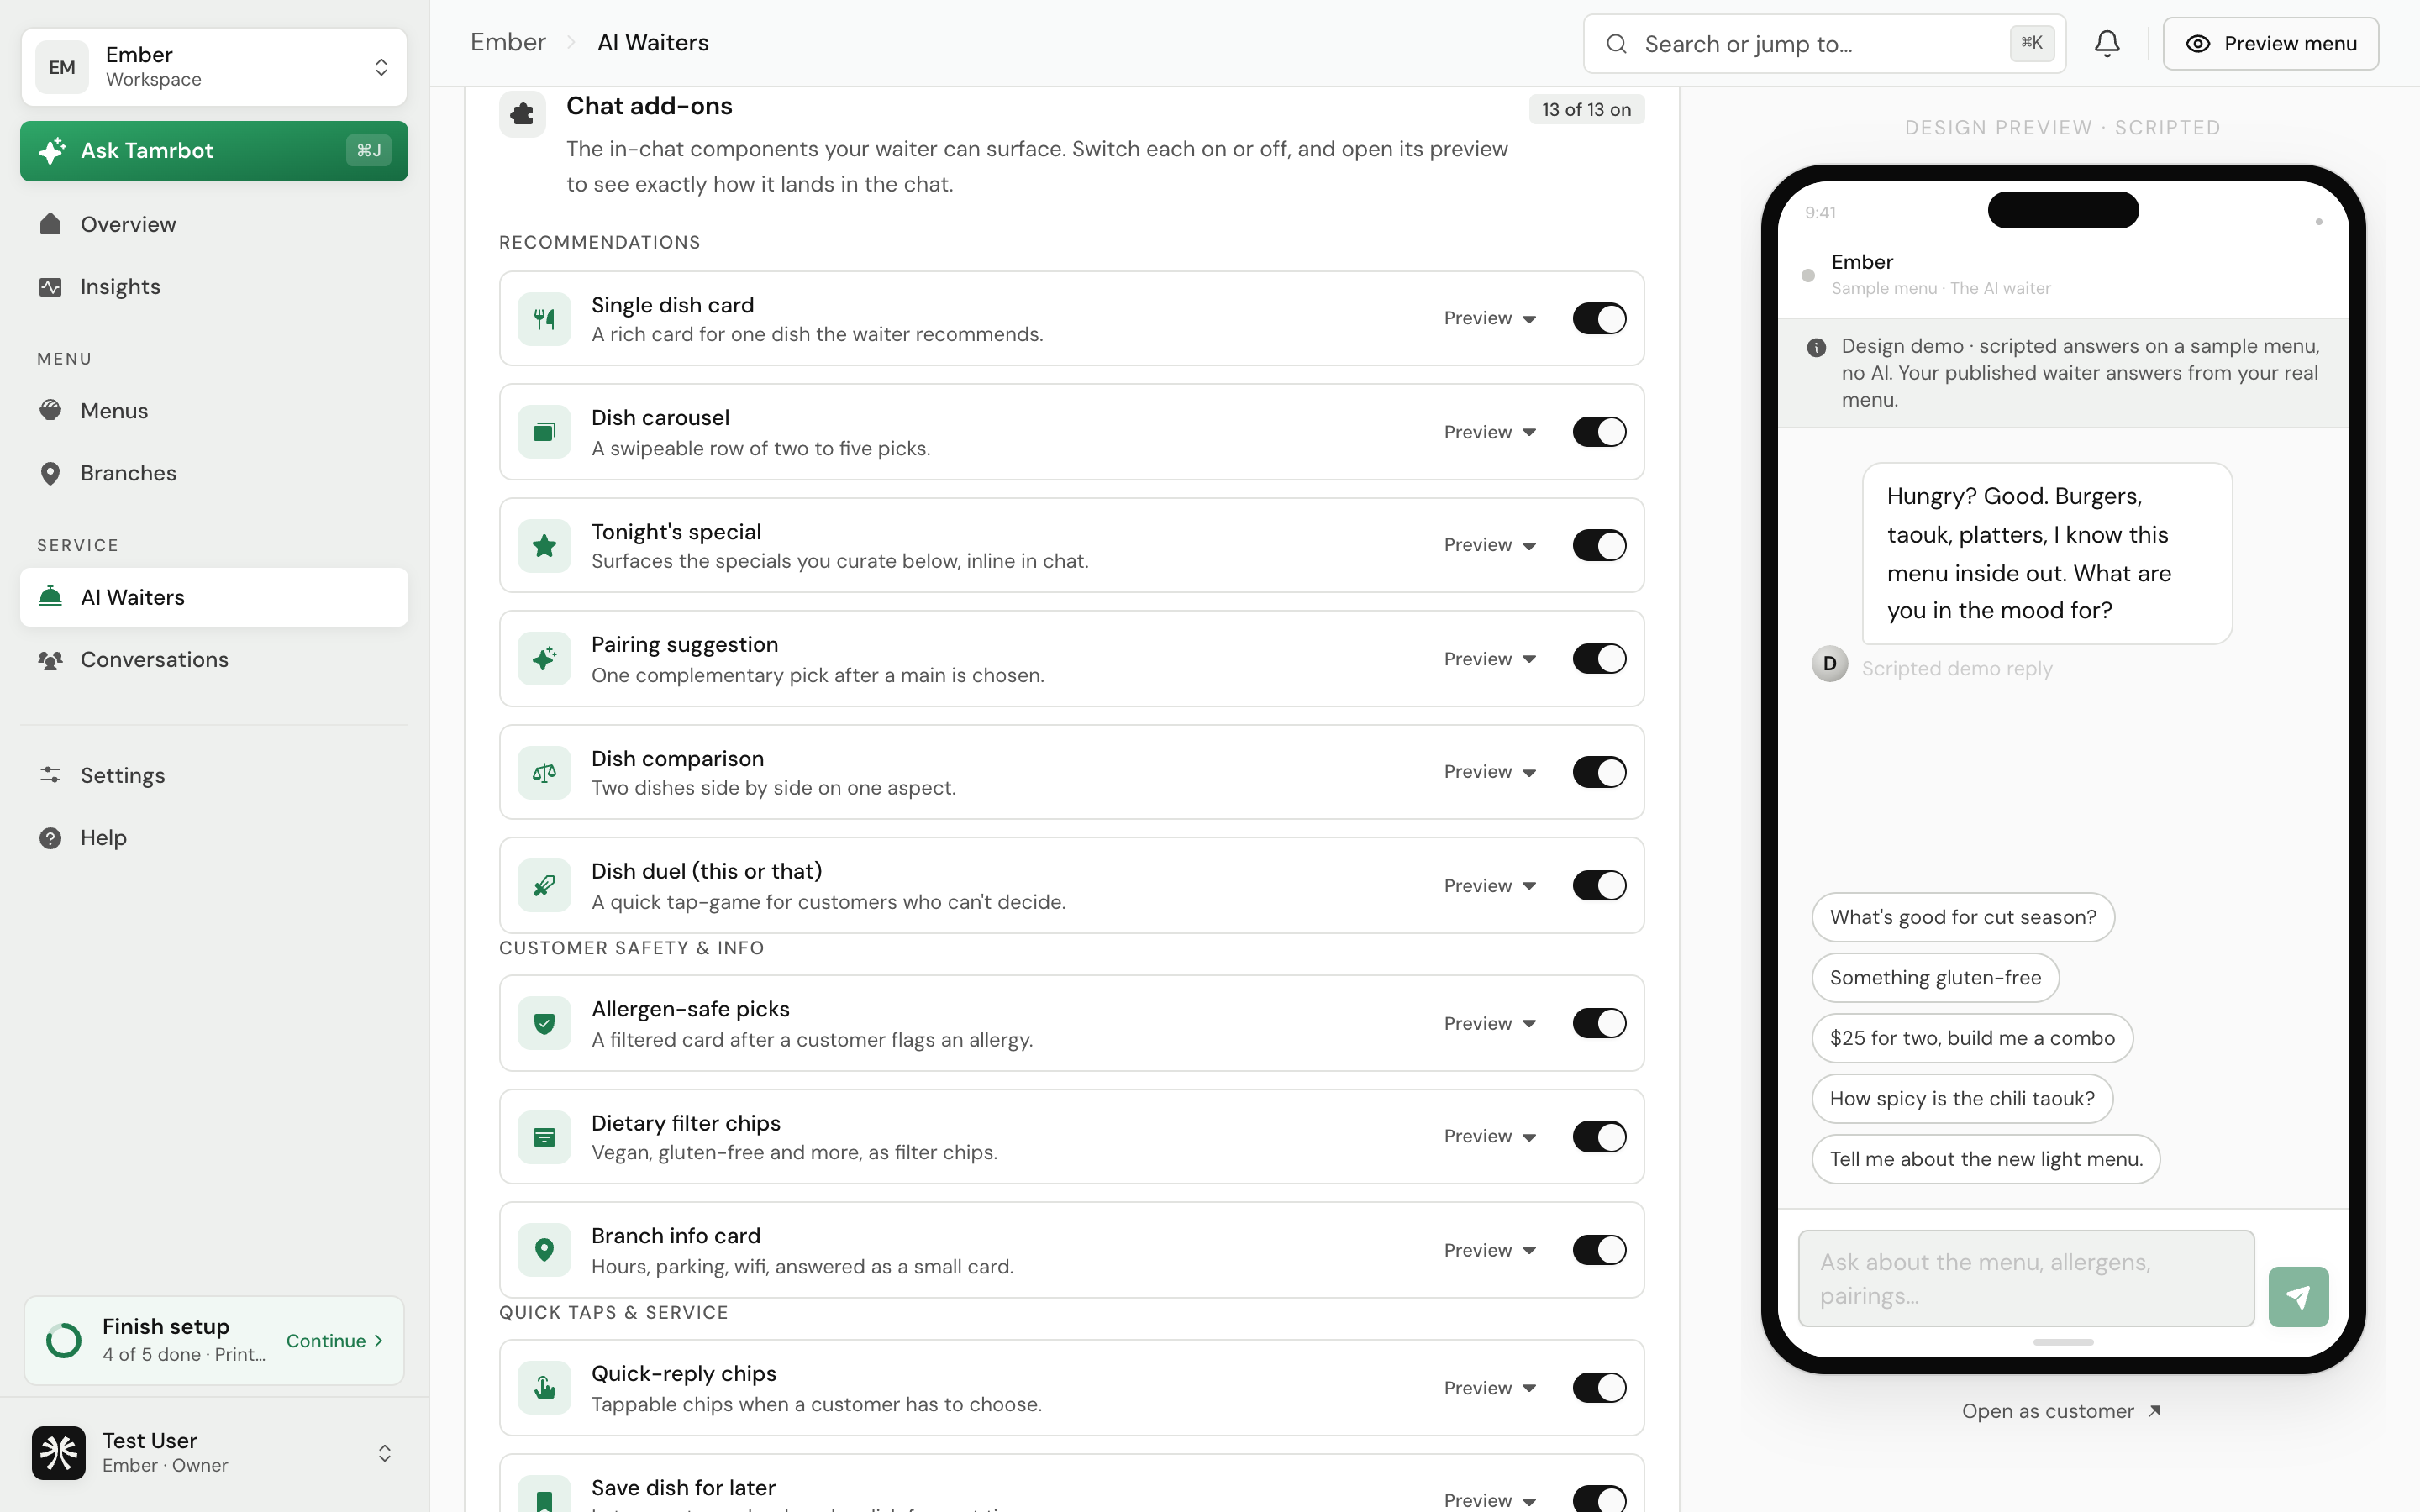Open Overview in the sidebar
This screenshot has width=2420, height=1512.
214,224
